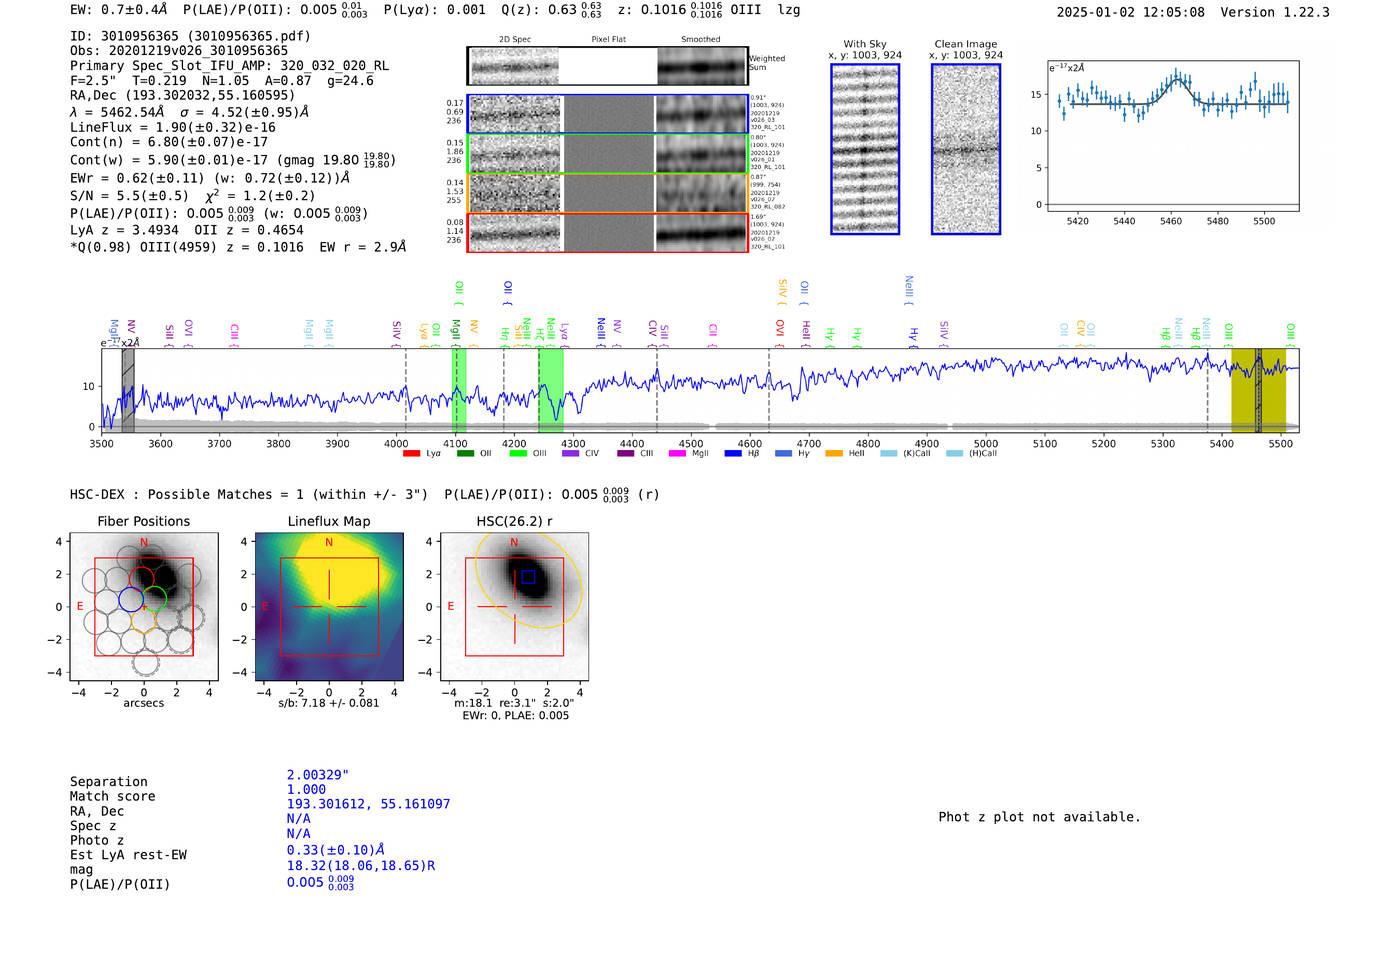Select the red-bordered 2D spectrum row
Viewport: 1400px width, 953px height.
coord(607,232)
